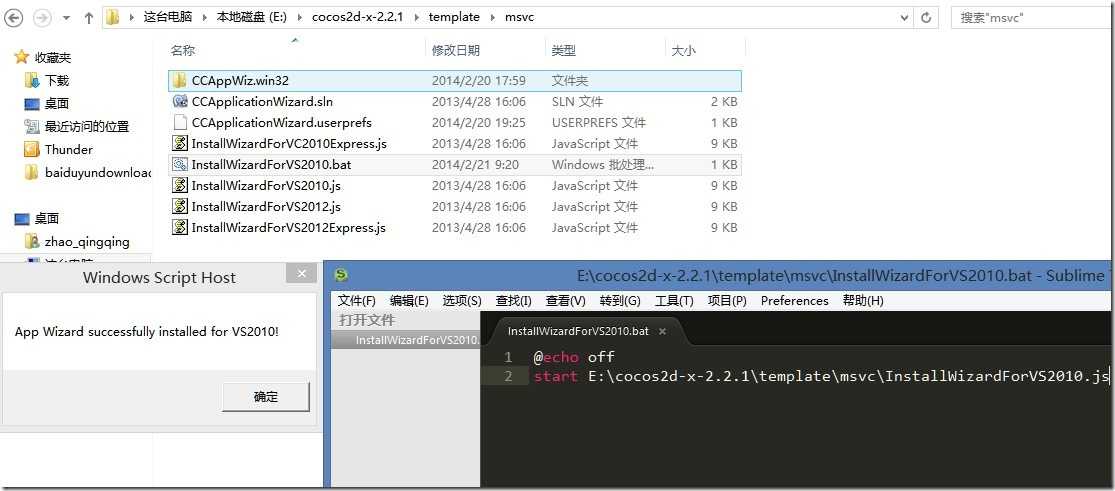Select CCAppWiz.win32 folder icon
The width and height of the screenshot is (1115, 491).
(180, 81)
